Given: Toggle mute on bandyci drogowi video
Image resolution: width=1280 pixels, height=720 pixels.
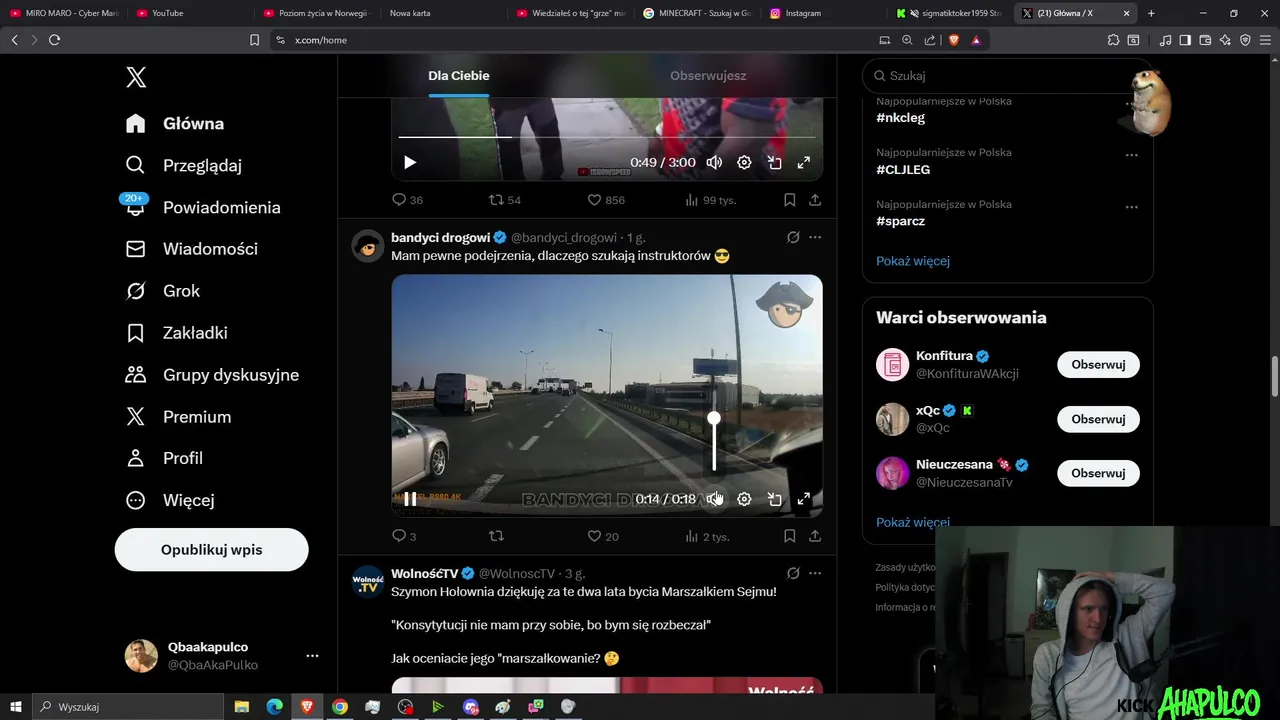Looking at the screenshot, I should click(714, 499).
